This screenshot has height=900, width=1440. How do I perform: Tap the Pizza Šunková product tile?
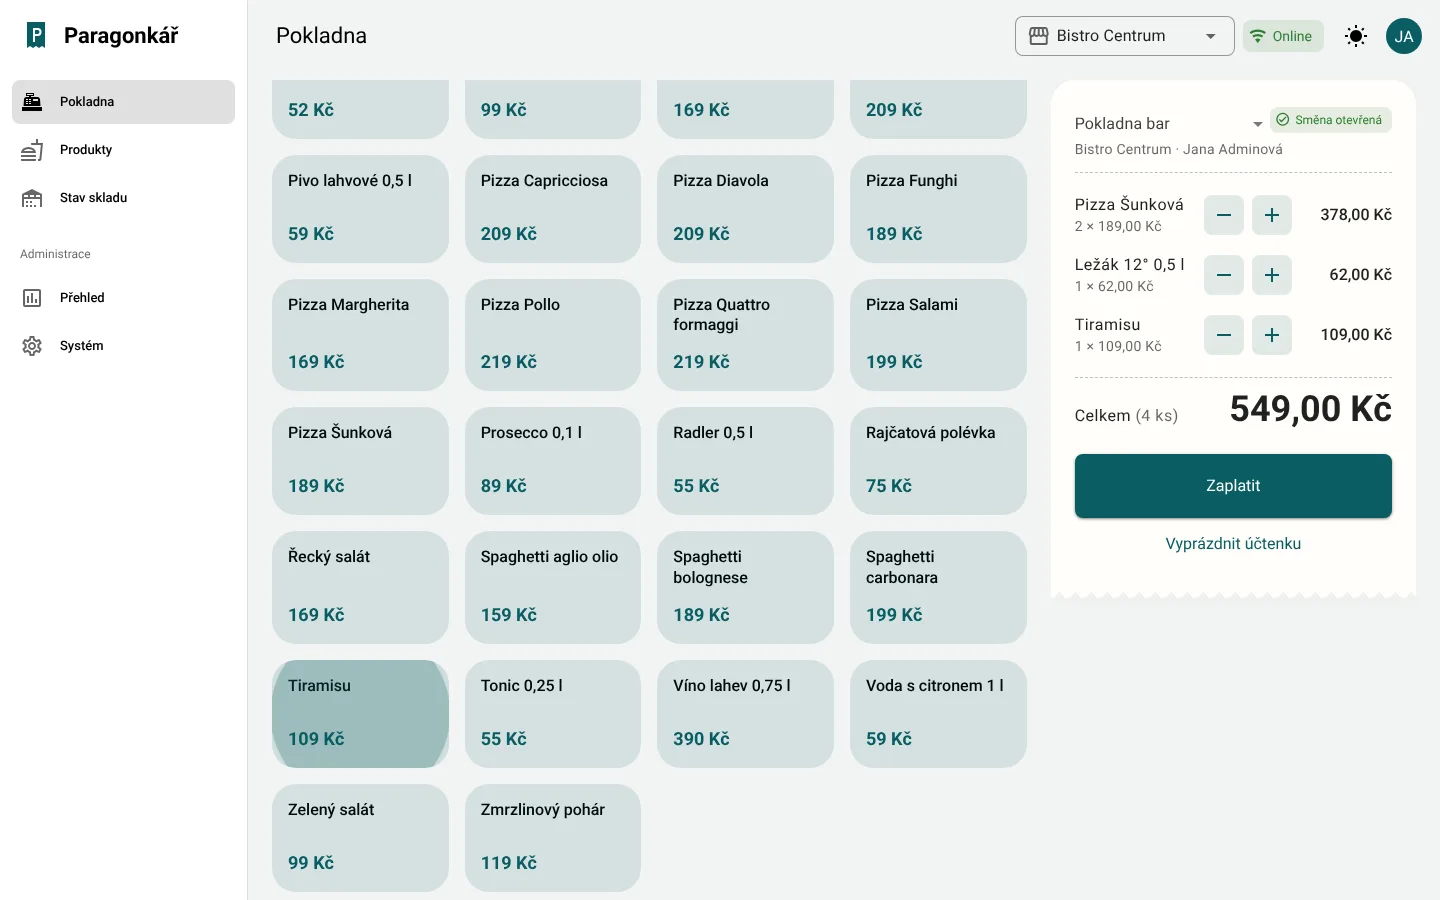pos(360,461)
